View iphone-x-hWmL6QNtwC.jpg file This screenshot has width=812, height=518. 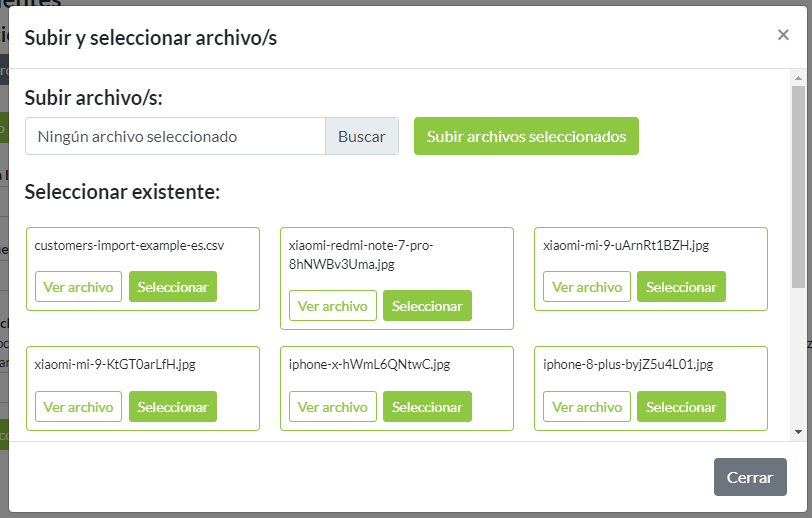tap(333, 407)
